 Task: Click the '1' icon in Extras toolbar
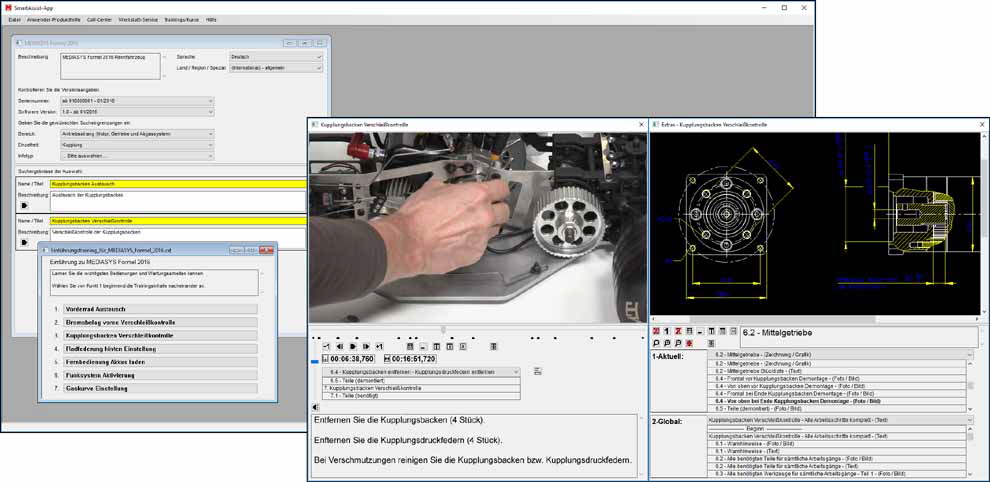(x=667, y=331)
